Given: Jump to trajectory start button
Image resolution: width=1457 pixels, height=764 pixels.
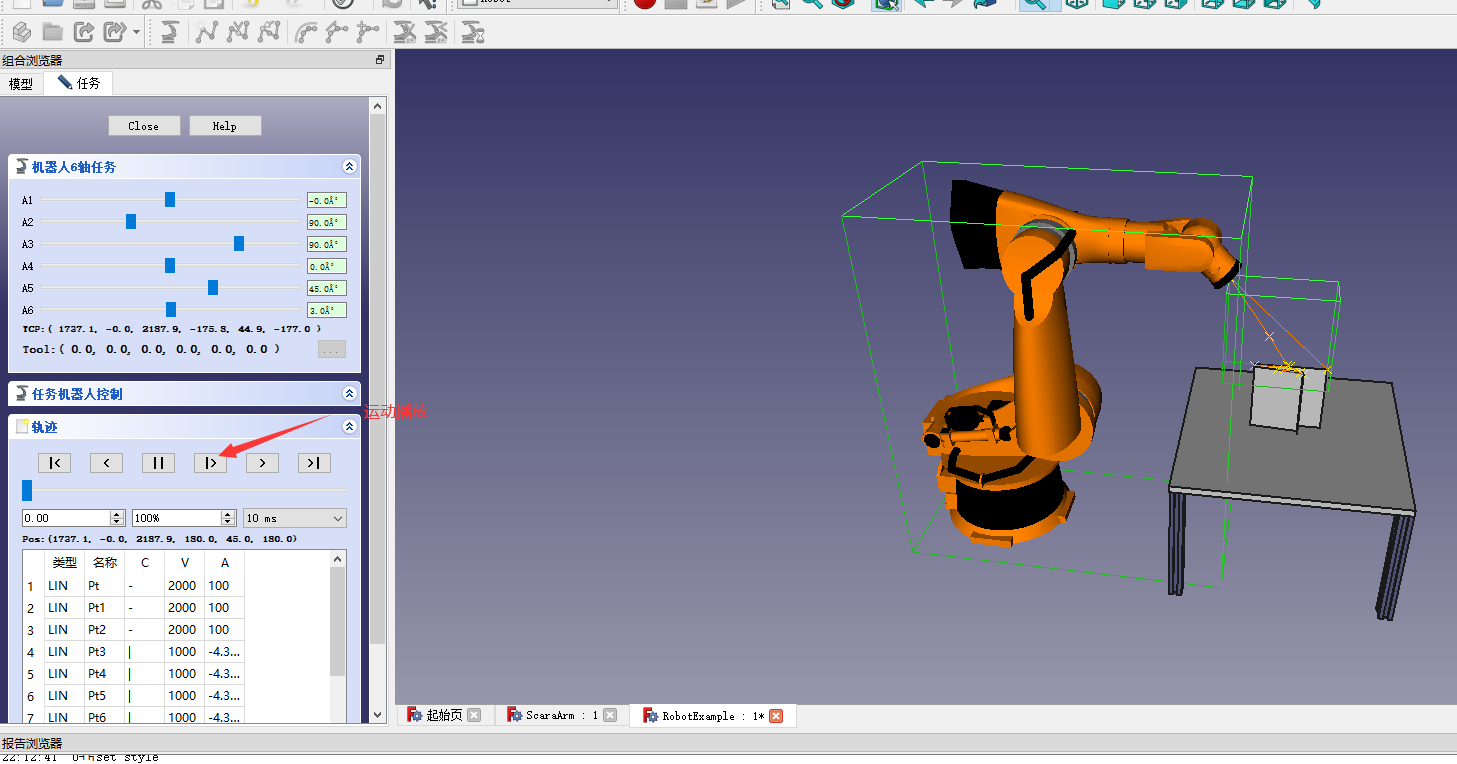Looking at the screenshot, I should (x=55, y=463).
